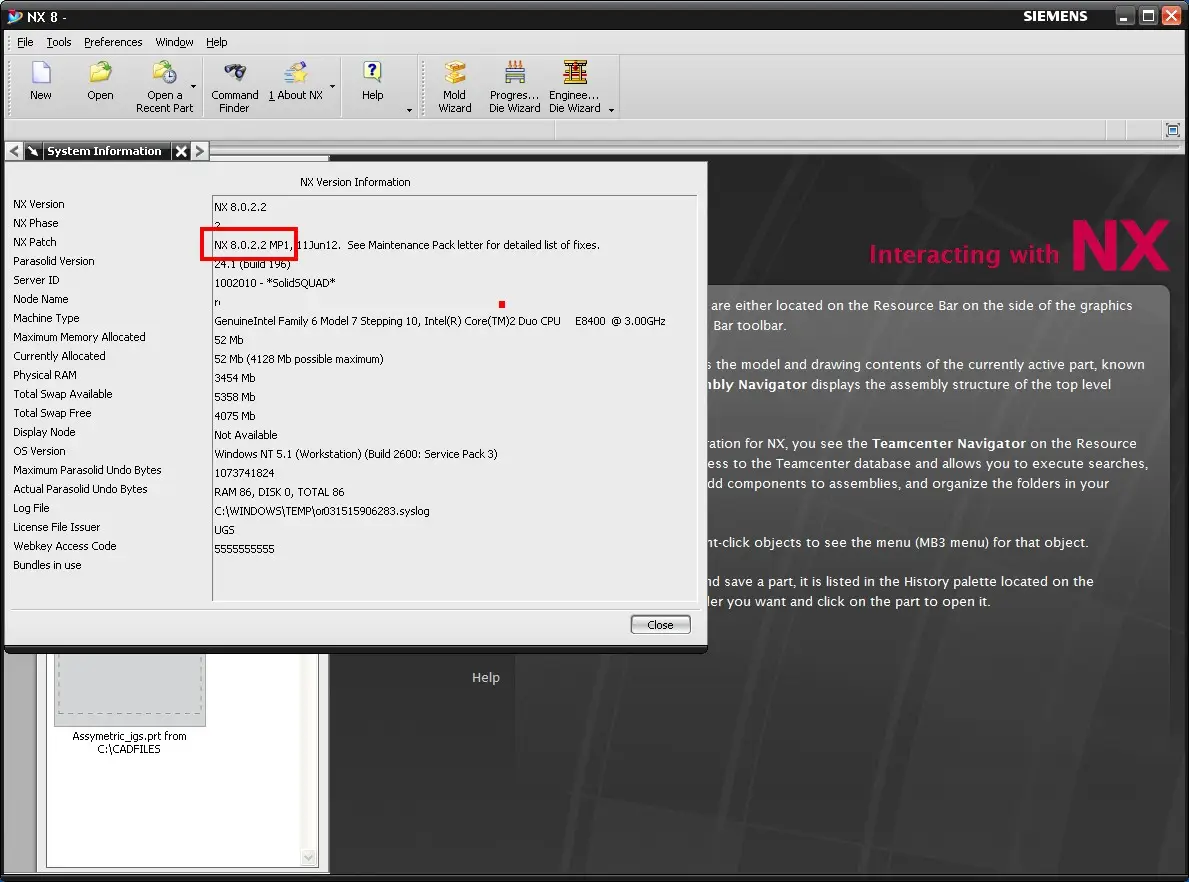Viewport: 1189px width, 882px height.
Task: Toggle full screen icon at toolbar right
Action: (x=1172, y=130)
